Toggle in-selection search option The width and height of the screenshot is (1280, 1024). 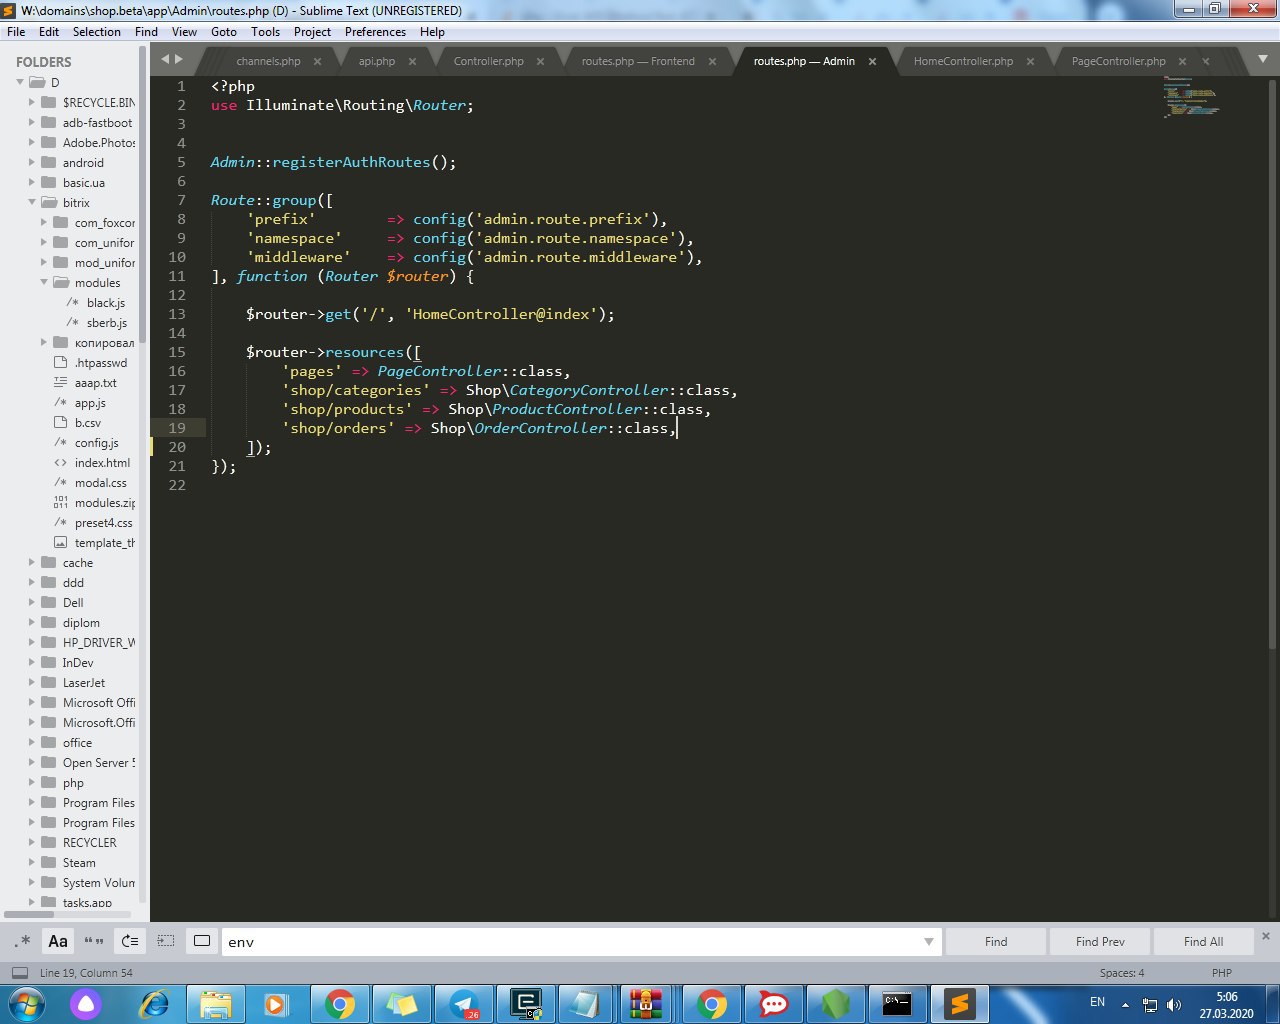point(166,941)
